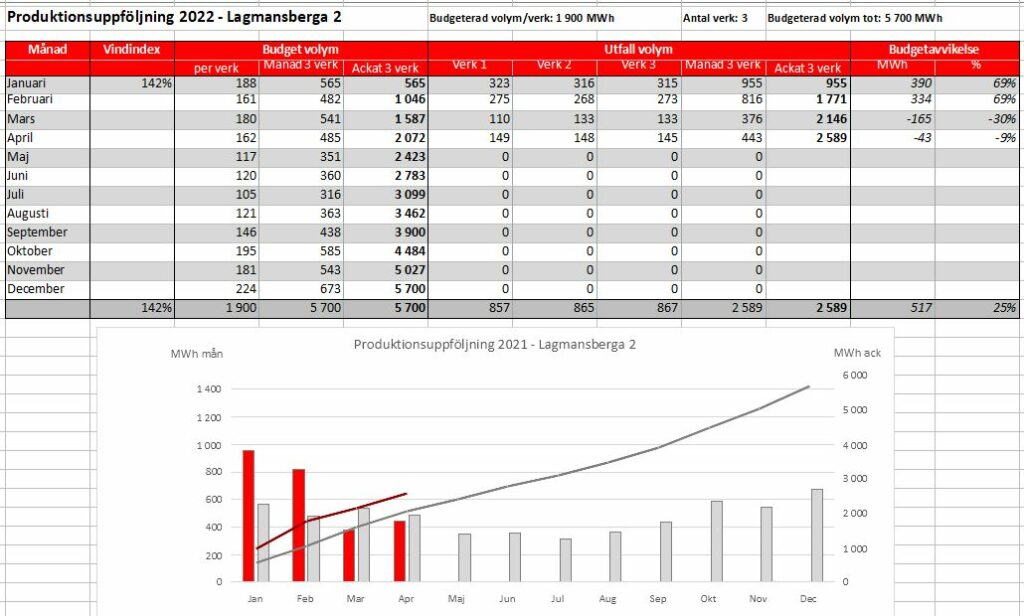Select the Augusti row label
Image resolution: width=1024 pixels, height=616 pixels.
tap(27, 214)
